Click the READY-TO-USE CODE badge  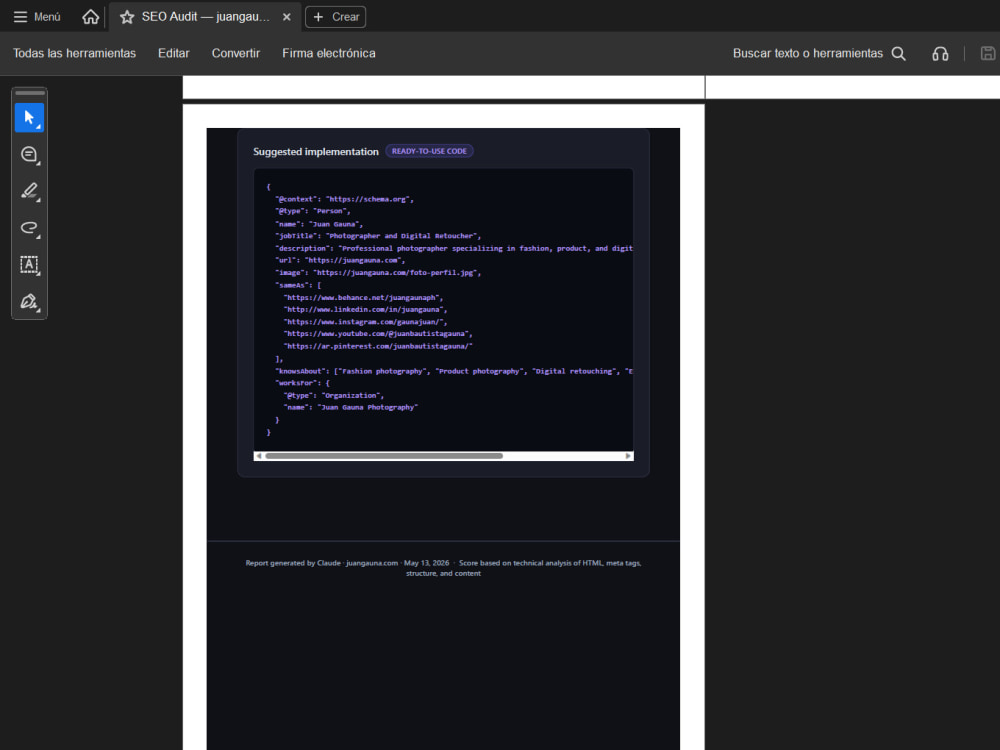point(429,151)
